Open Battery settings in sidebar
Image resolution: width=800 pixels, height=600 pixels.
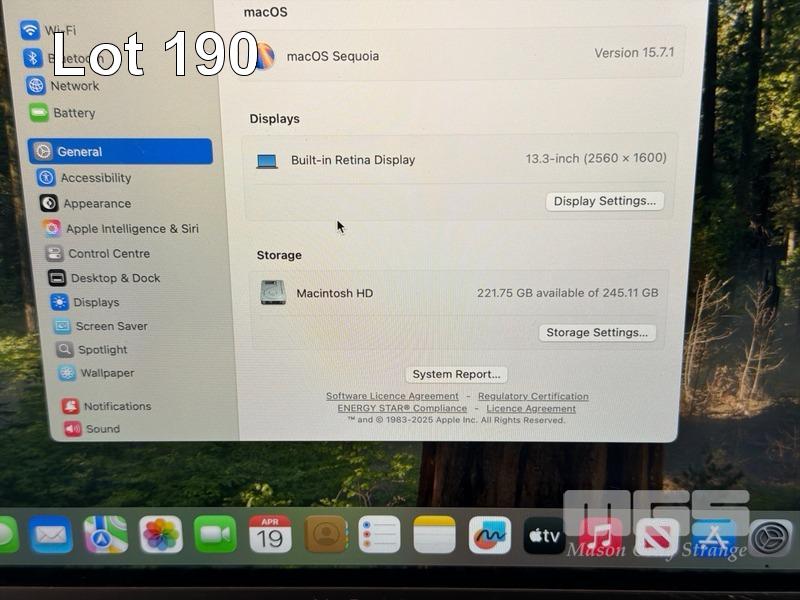62,113
